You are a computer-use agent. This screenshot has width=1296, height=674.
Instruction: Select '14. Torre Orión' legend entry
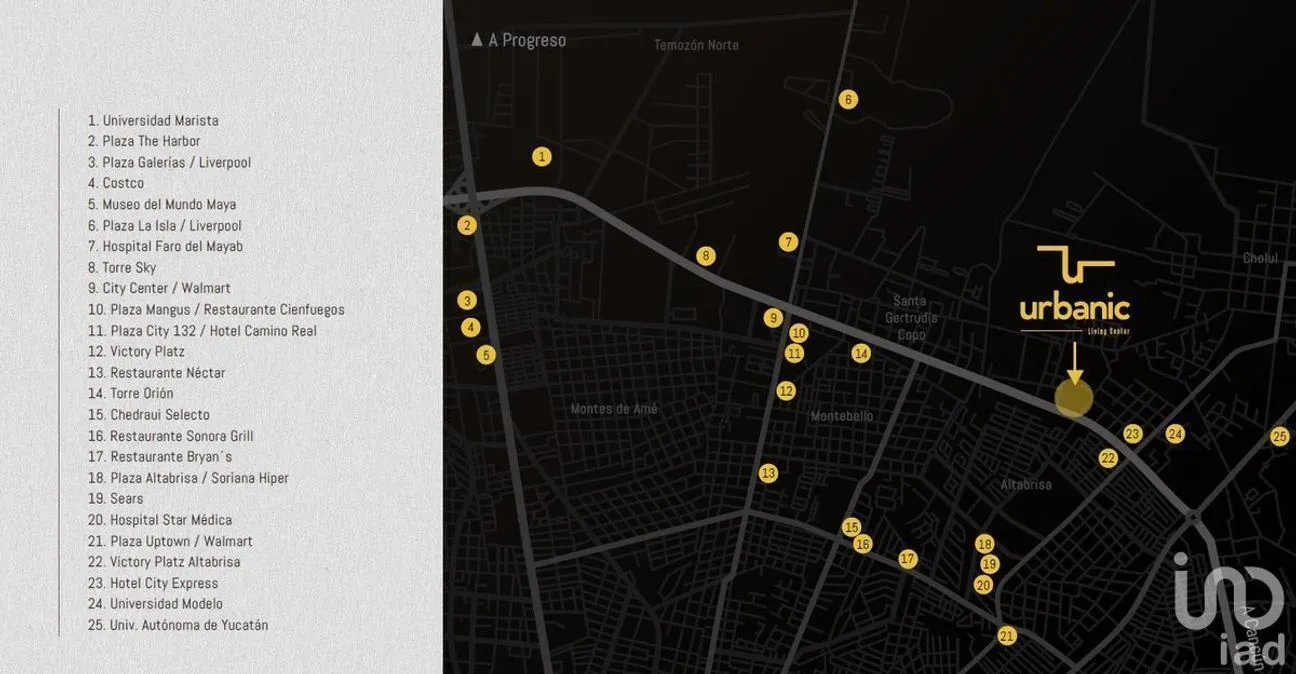click(130, 394)
